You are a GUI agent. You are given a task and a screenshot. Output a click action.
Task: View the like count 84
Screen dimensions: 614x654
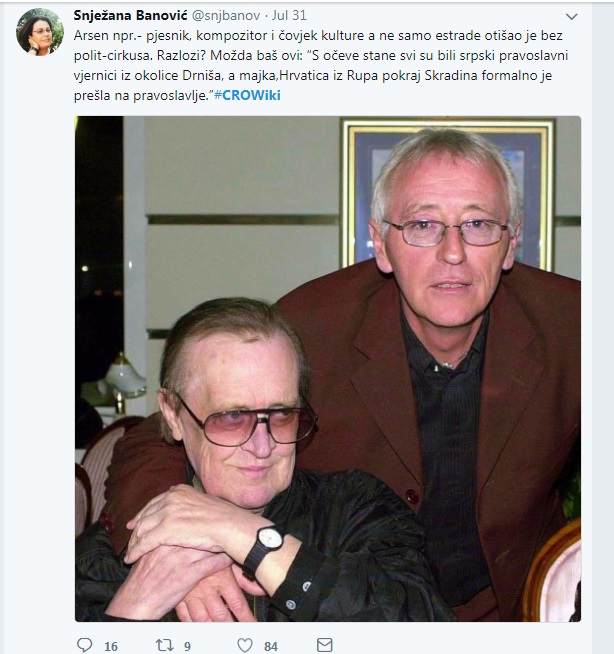click(x=271, y=646)
